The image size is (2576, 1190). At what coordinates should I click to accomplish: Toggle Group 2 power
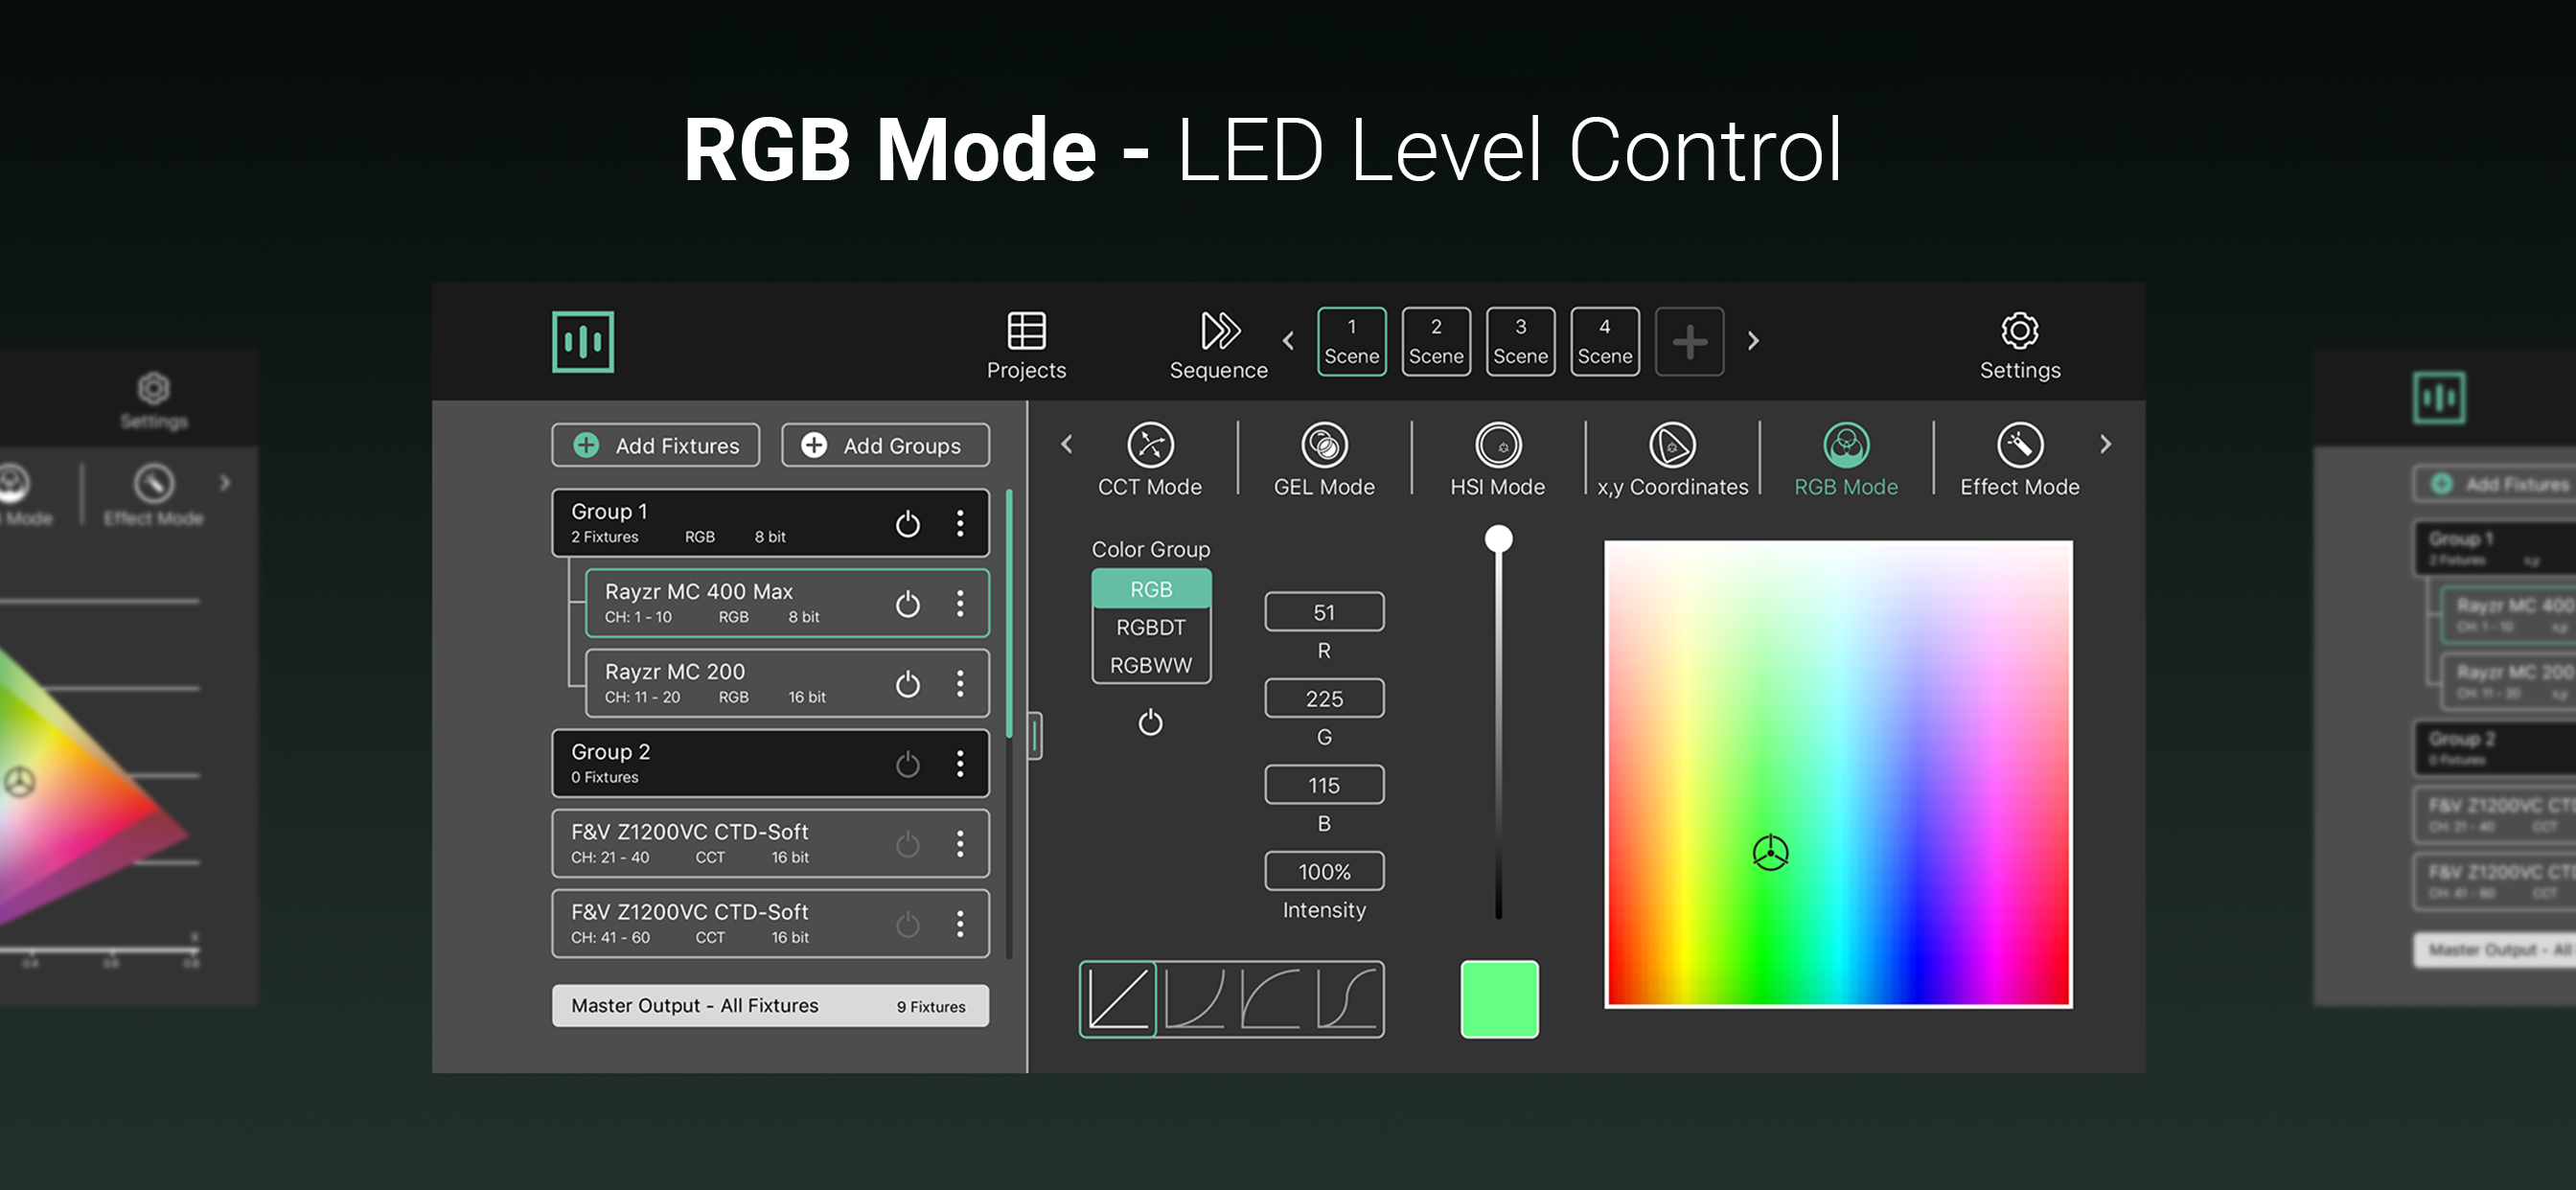907,763
